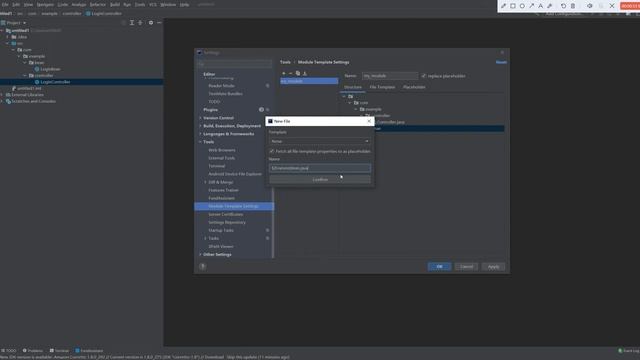Click OK in Settings dialog
Viewport: 640px width, 360px height.
[439, 267]
